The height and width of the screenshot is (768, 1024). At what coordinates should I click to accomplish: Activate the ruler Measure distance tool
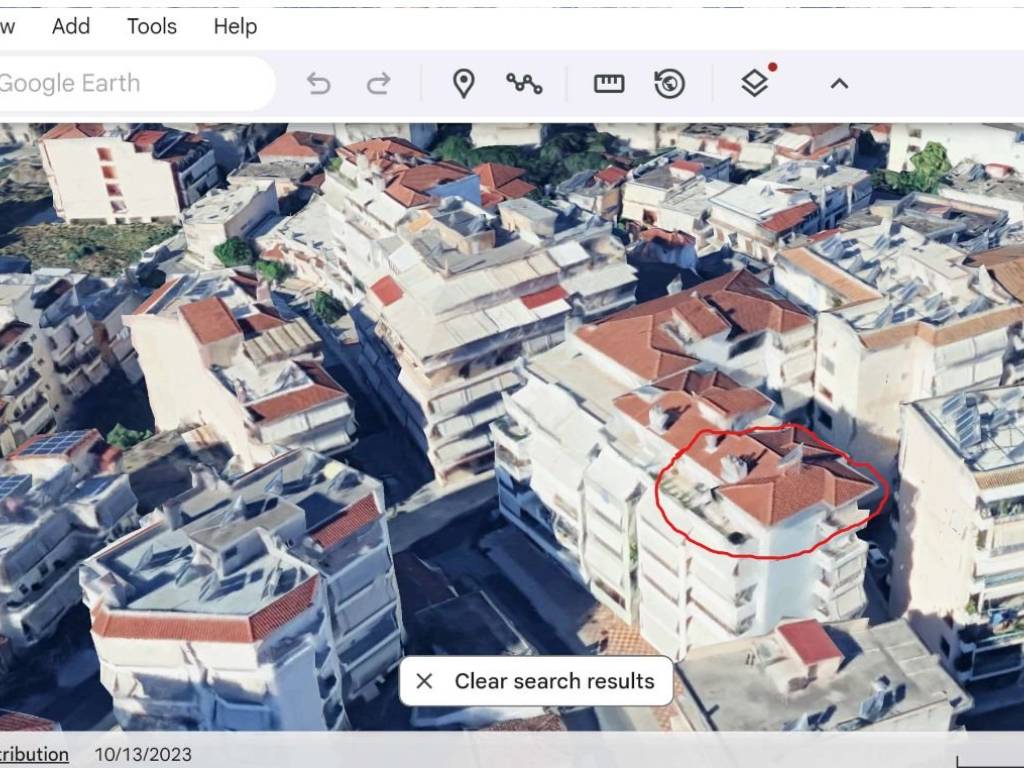pos(609,84)
